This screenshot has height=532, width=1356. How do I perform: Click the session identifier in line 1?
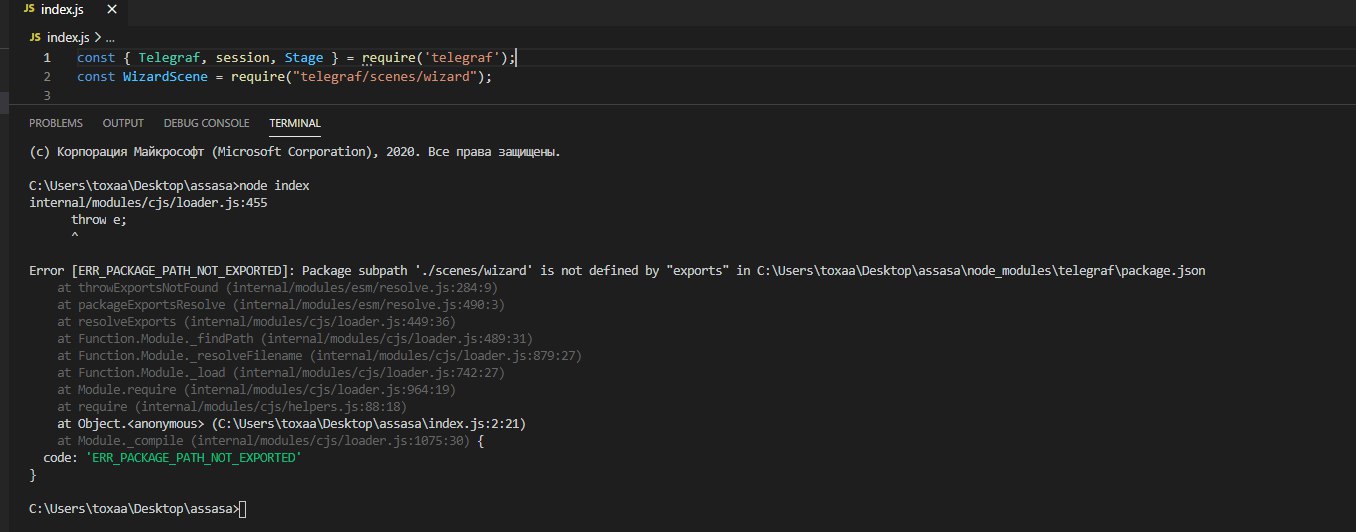[242, 58]
